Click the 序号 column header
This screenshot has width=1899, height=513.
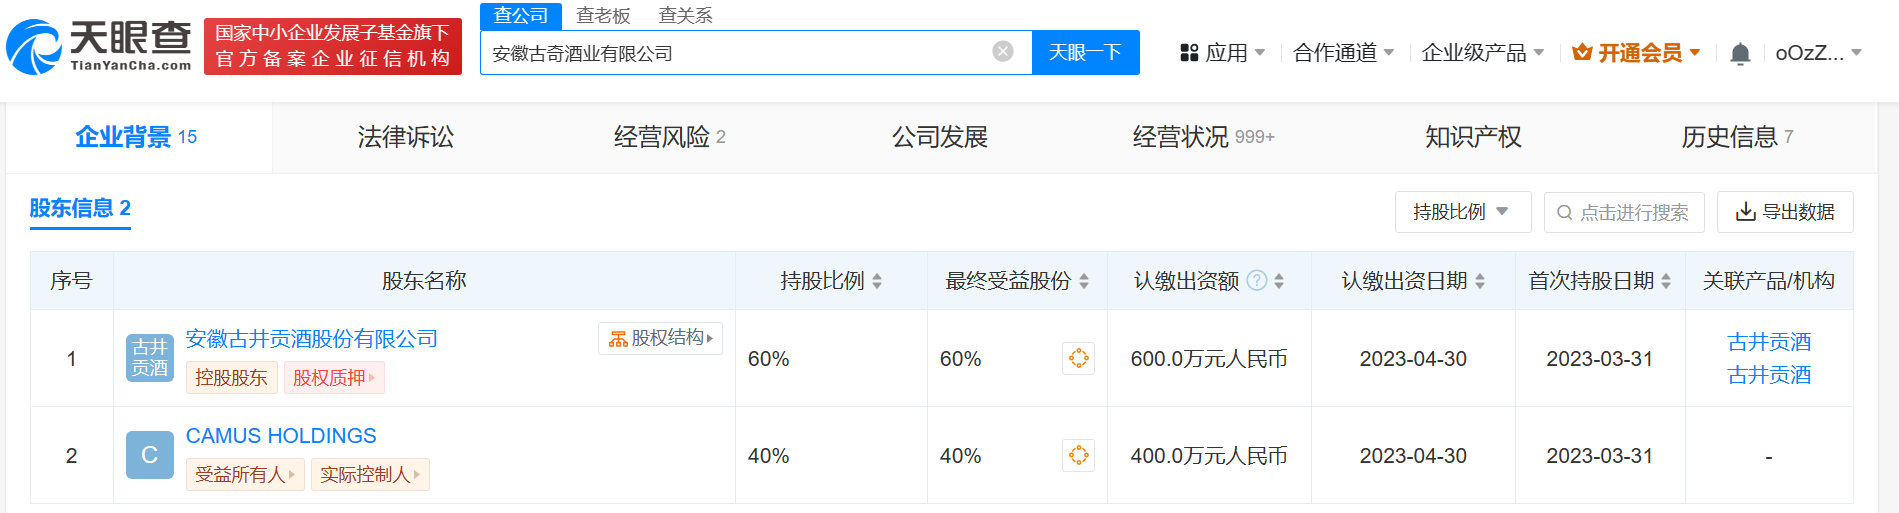(x=71, y=281)
